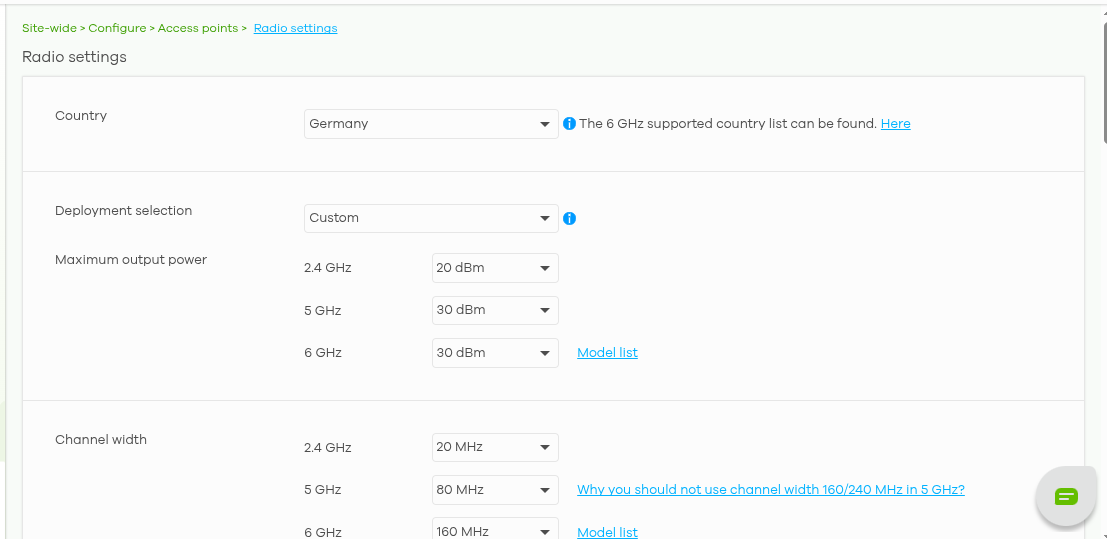Open the green chat support widget
The image size is (1107, 539).
[1066, 497]
